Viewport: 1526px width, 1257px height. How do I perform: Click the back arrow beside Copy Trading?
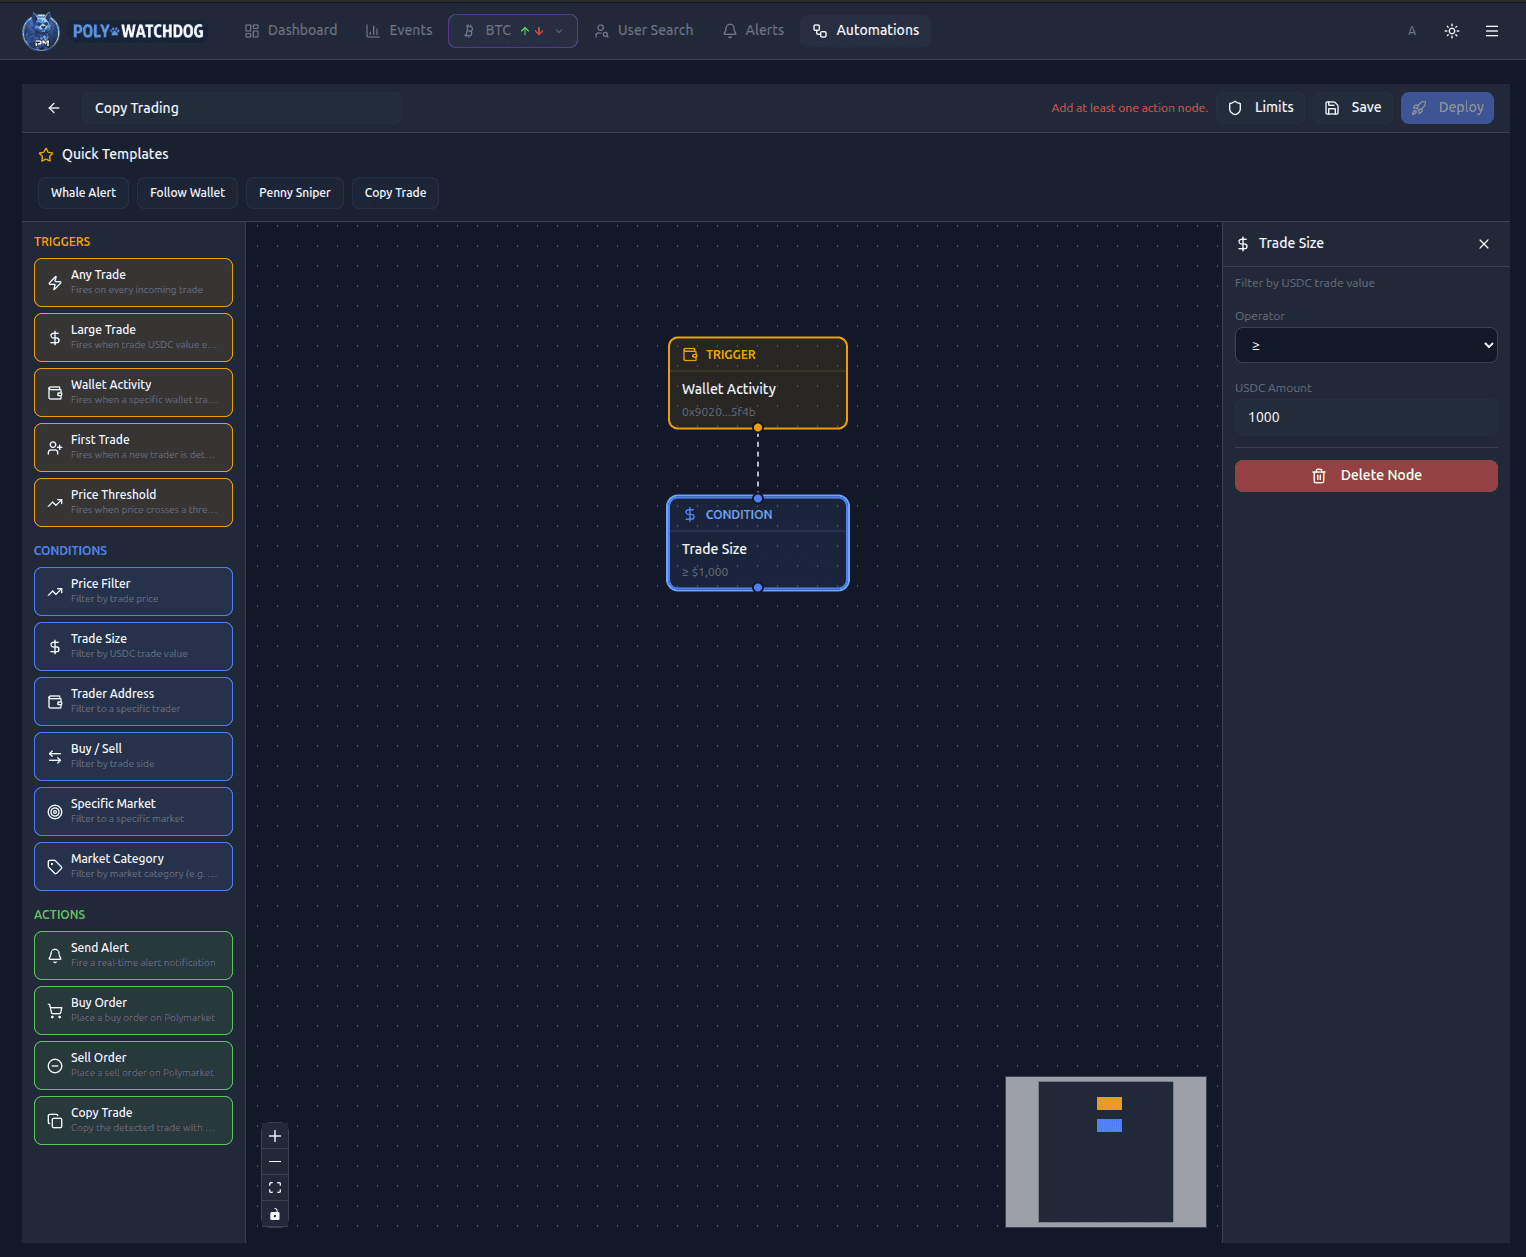(x=54, y=108)
